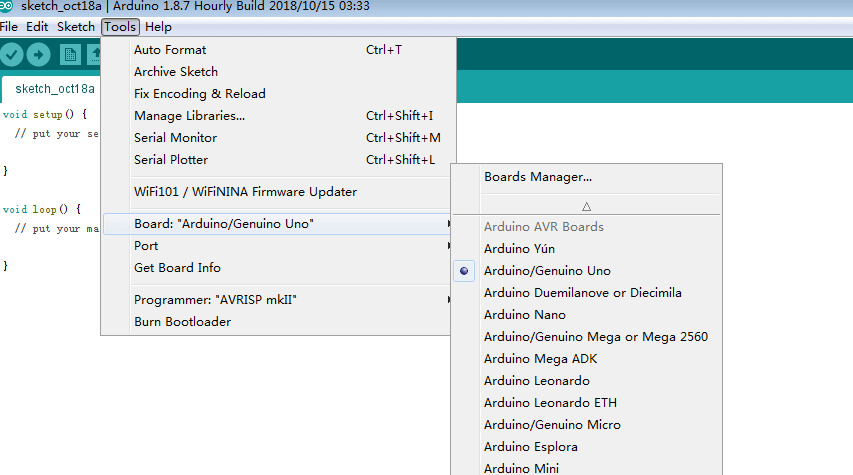Viewport: 853px width, 475px height.
Task: Expand the Board submenu arrow
Action: tap(448, 224)
